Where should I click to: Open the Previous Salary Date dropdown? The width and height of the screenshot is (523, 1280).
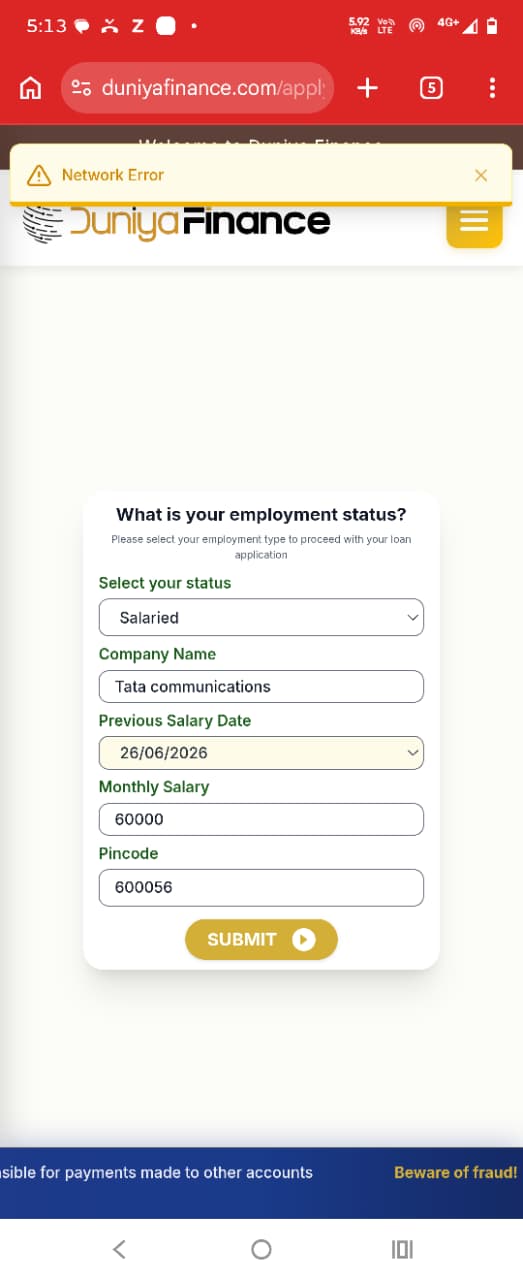pyautogui.click(x=261, y=753)
